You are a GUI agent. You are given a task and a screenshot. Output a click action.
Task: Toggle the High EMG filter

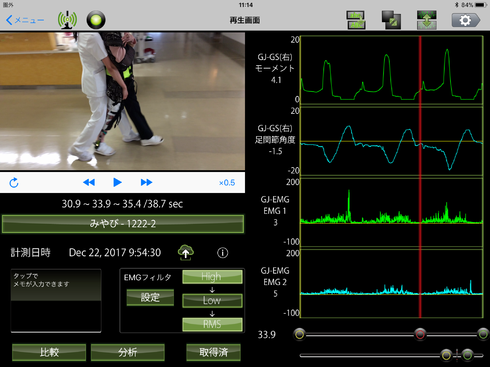[212, 277]
